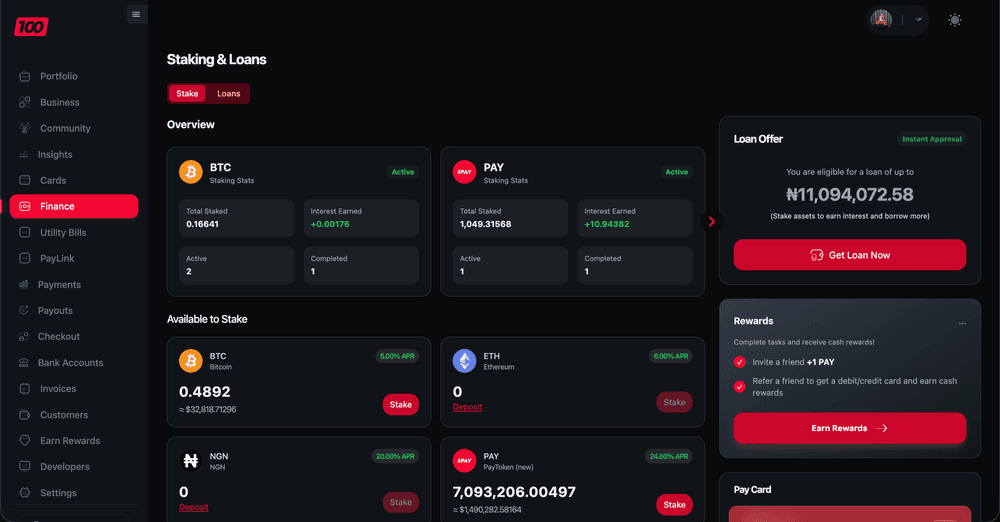Click the 20.00% APR badge
This screenshot has width=1000, height=522.
(395, 456)
